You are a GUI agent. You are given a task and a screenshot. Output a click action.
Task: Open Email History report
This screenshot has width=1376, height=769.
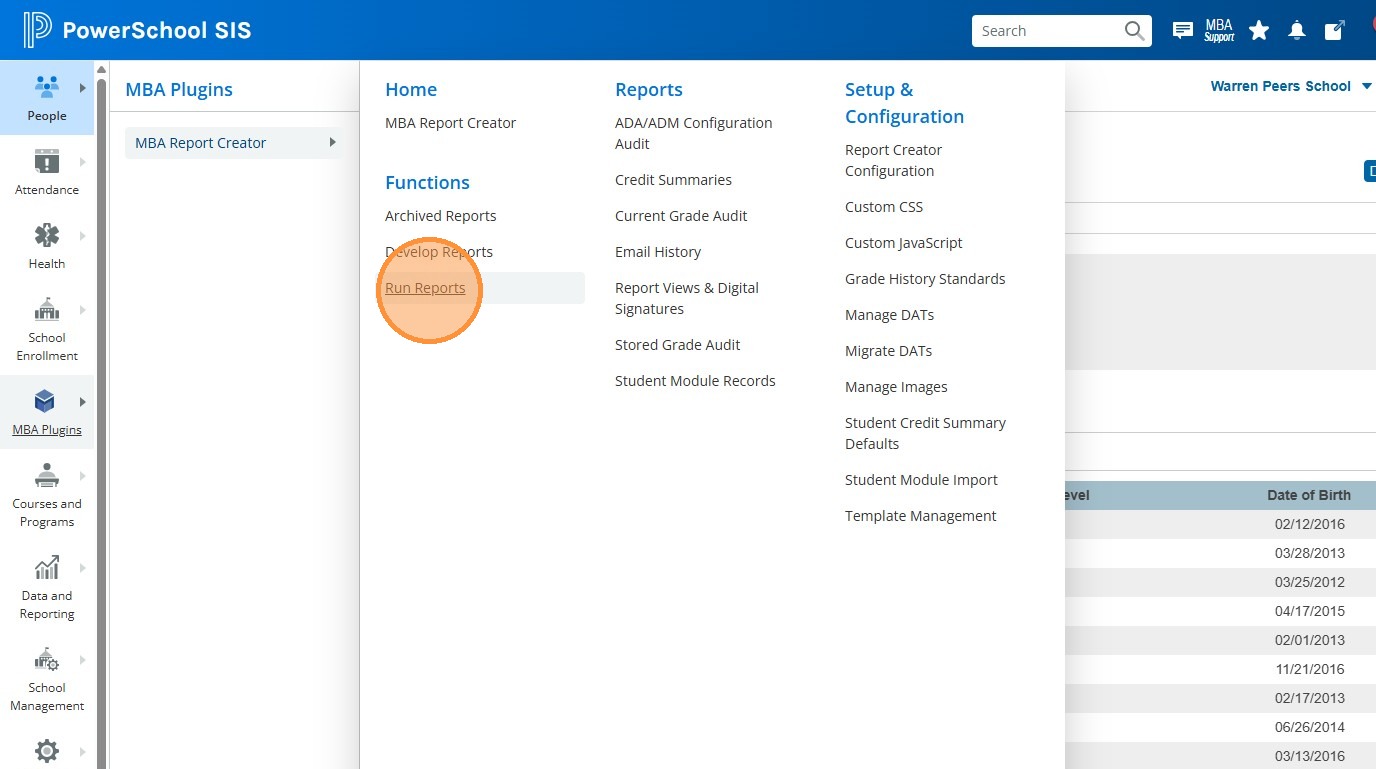click(658, 252)
